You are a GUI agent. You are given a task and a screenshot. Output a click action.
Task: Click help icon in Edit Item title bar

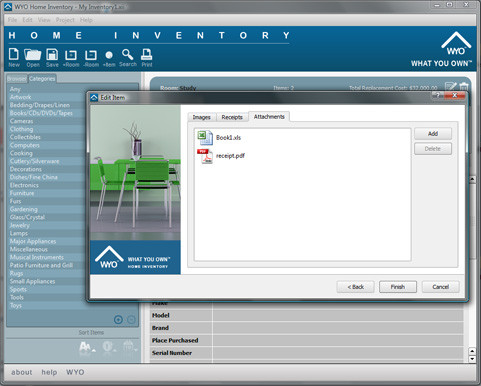tap(438, 95)
